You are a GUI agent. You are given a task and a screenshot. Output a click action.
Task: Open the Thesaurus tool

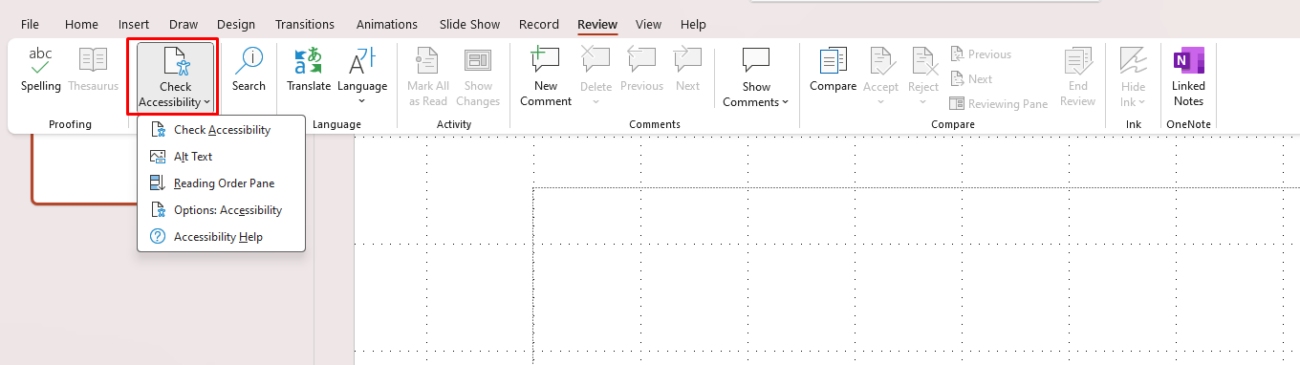(93, 70)
